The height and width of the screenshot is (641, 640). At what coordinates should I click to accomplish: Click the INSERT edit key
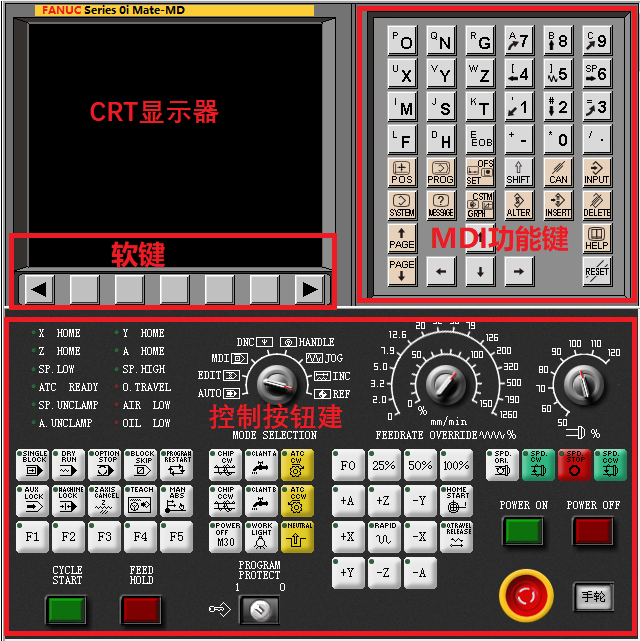pos(558,206)
